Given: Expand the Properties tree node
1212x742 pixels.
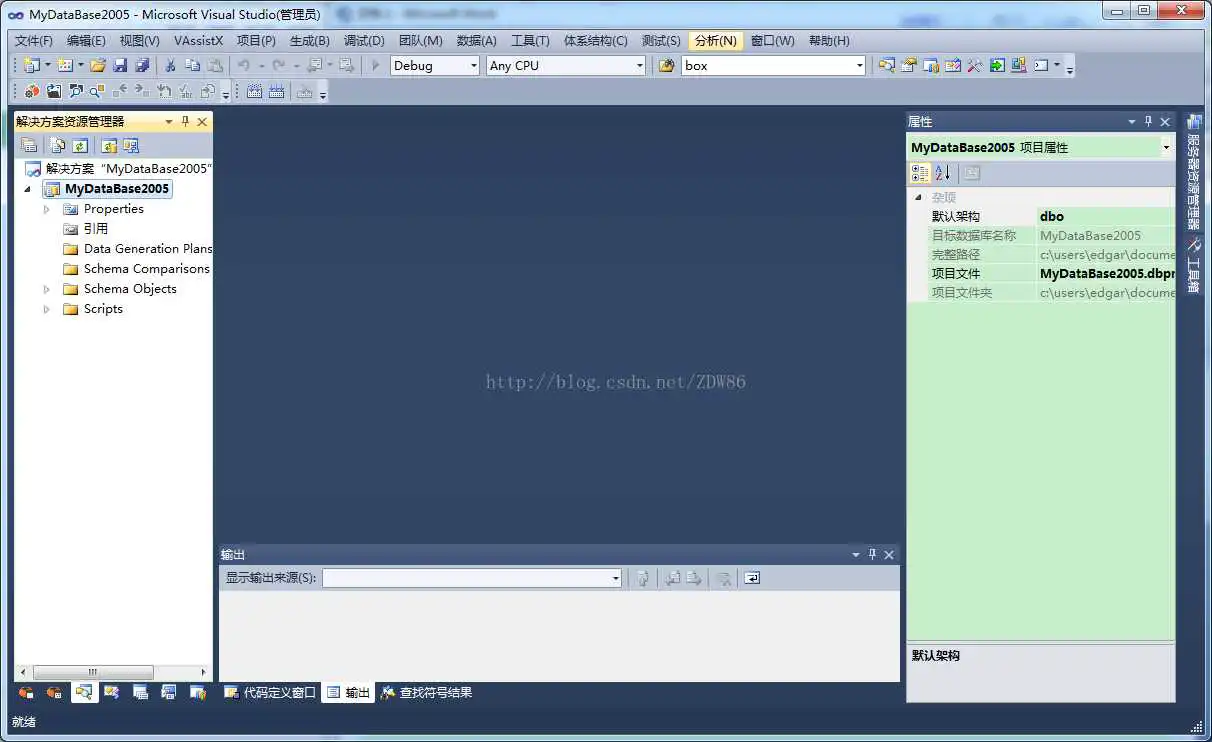Looking at the screenshot, I should pos(46,209).
